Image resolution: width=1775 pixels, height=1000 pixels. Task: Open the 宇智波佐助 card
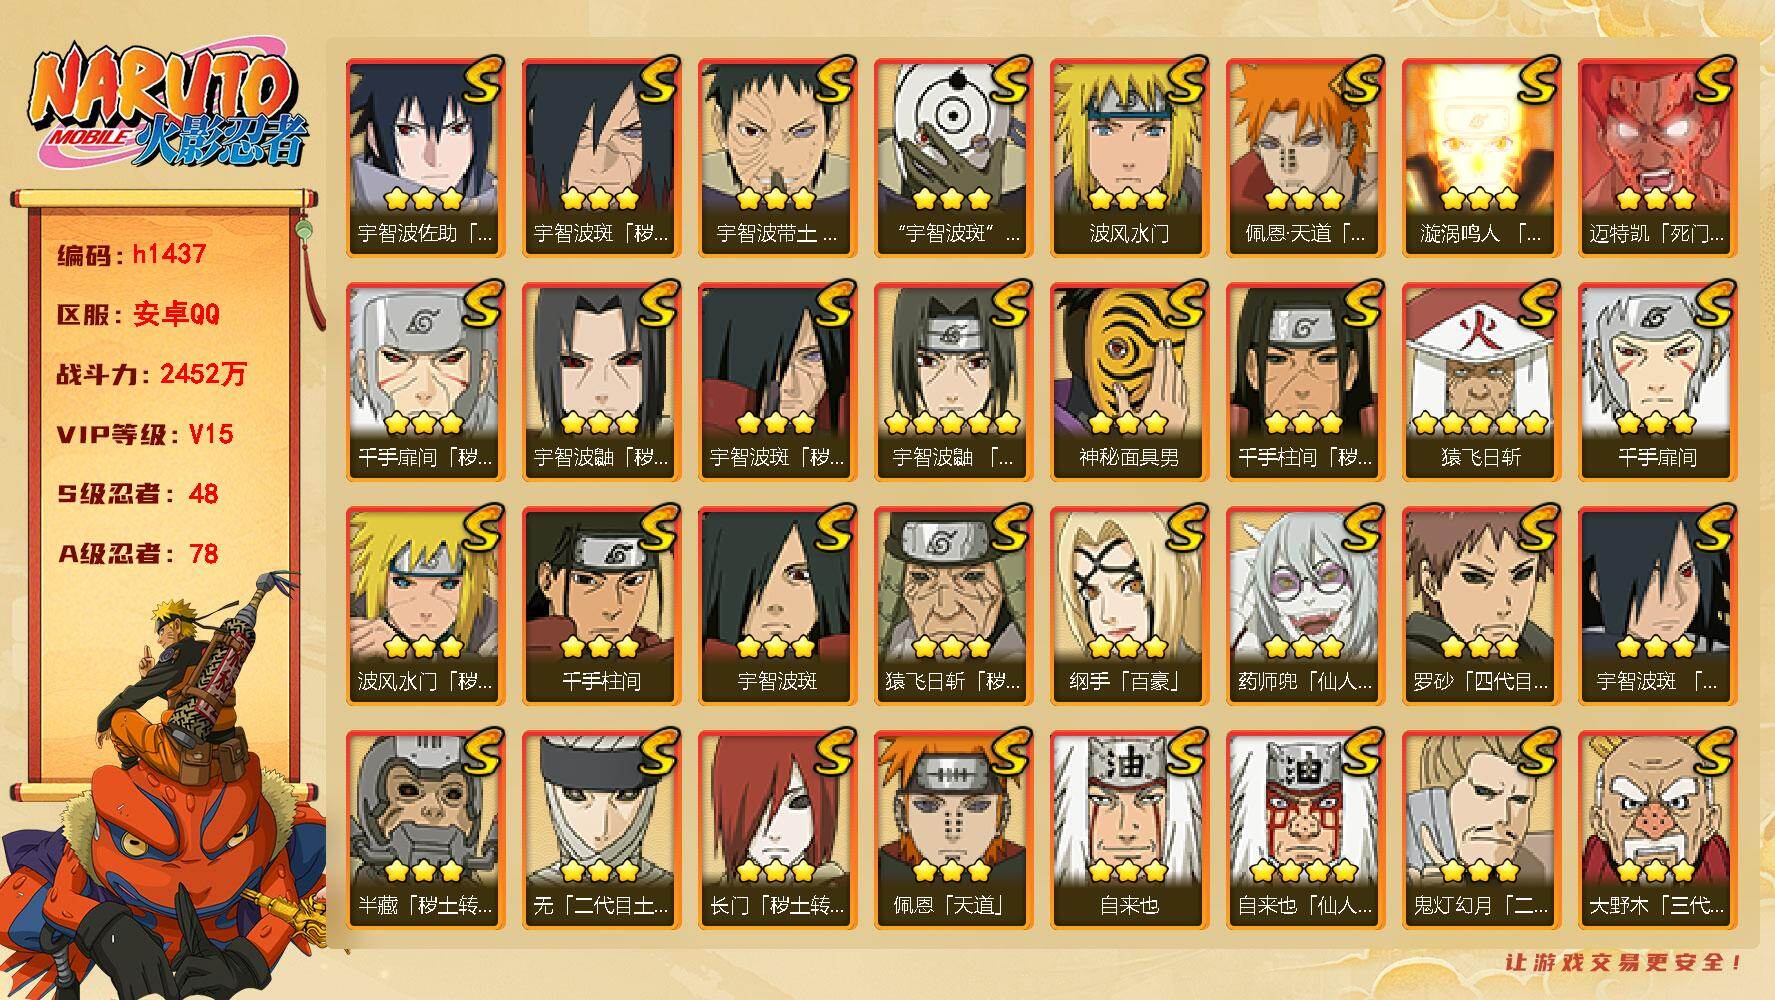point(424,157)
